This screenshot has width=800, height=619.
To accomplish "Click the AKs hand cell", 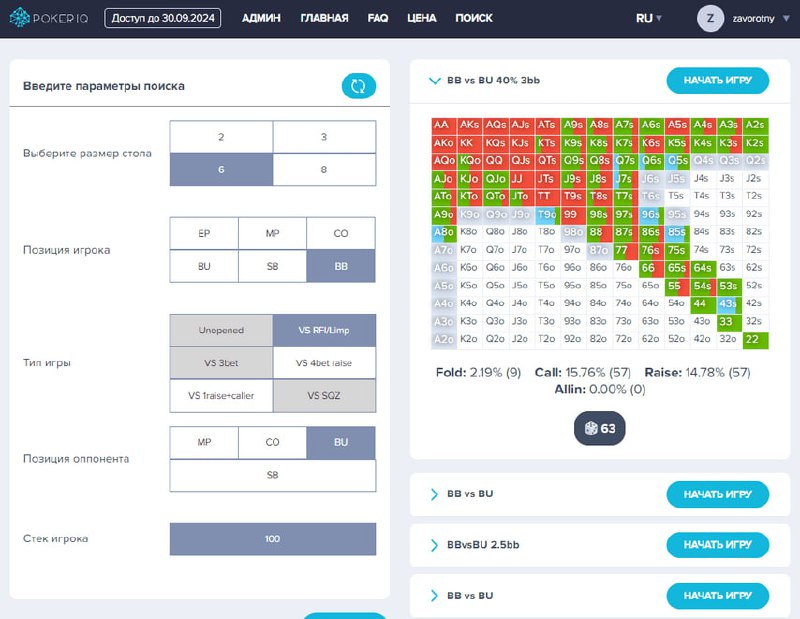I will (x=470, y=125).
